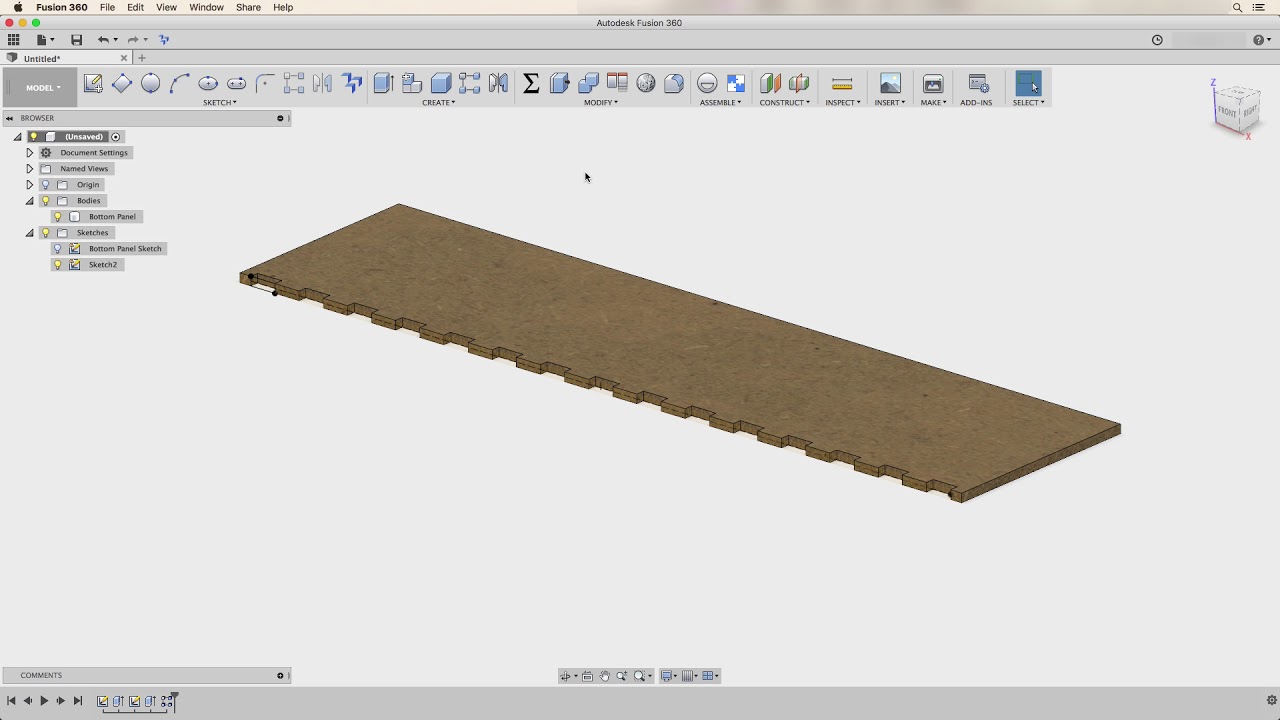Click timeline Play button
This screenshot has width=1280, height=720.
click(44, 701)
